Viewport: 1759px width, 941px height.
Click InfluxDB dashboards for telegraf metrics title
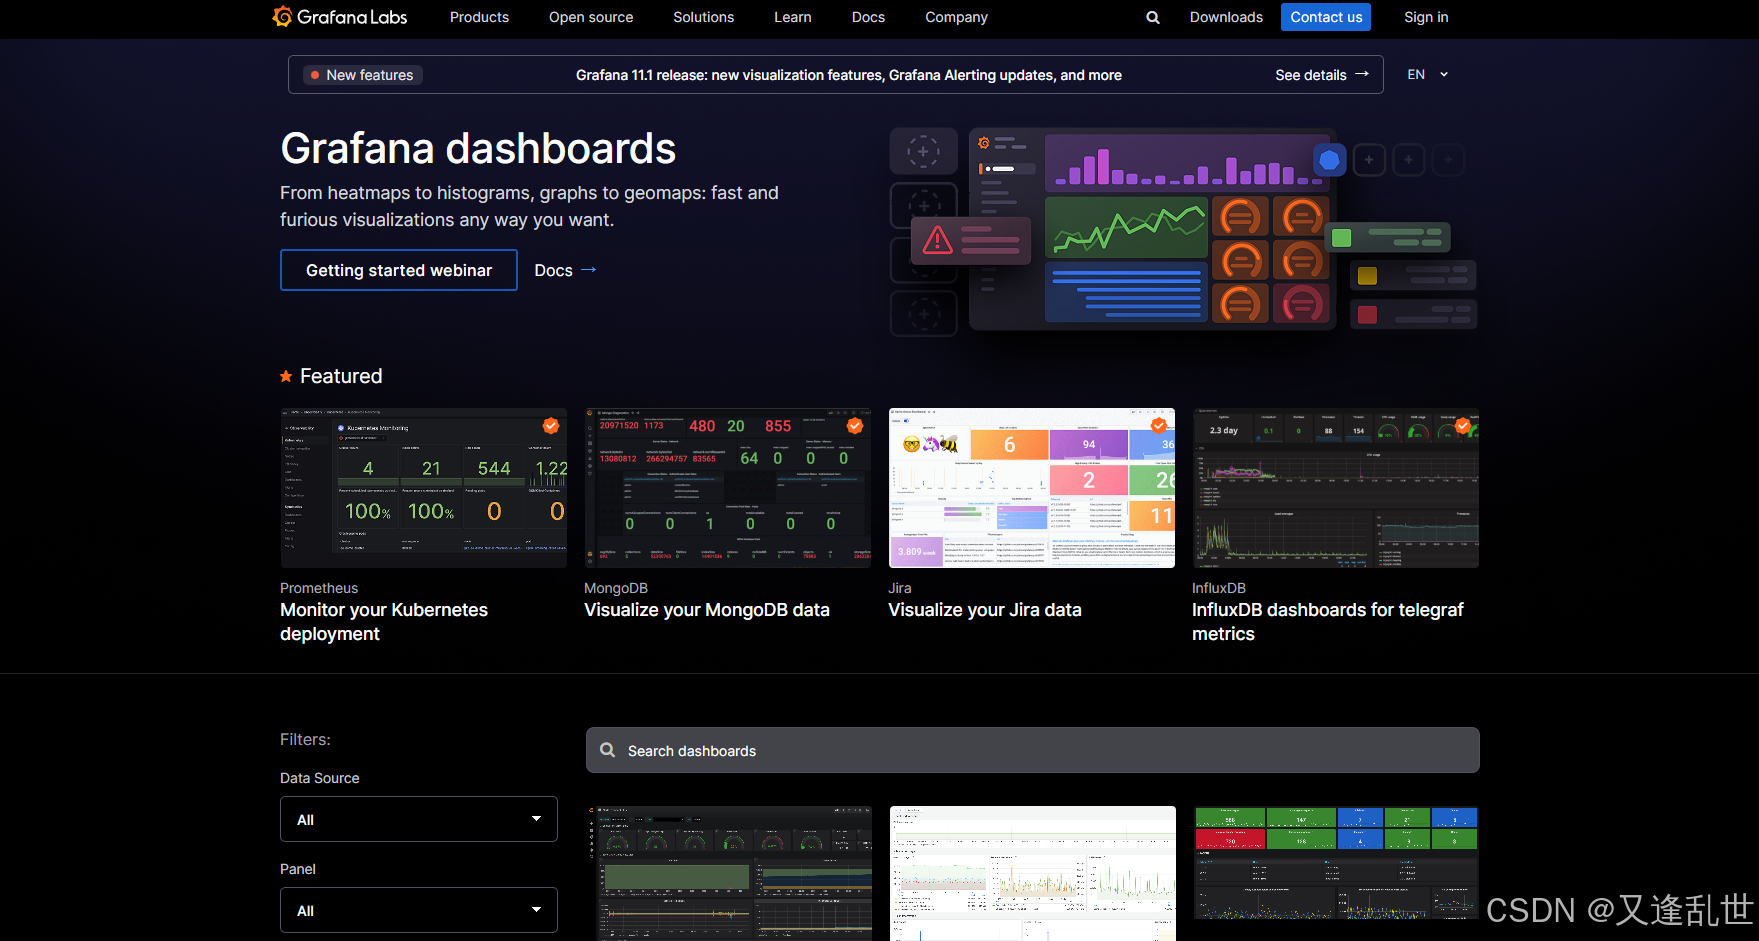pyautogui.click(x=1328, y=622)
